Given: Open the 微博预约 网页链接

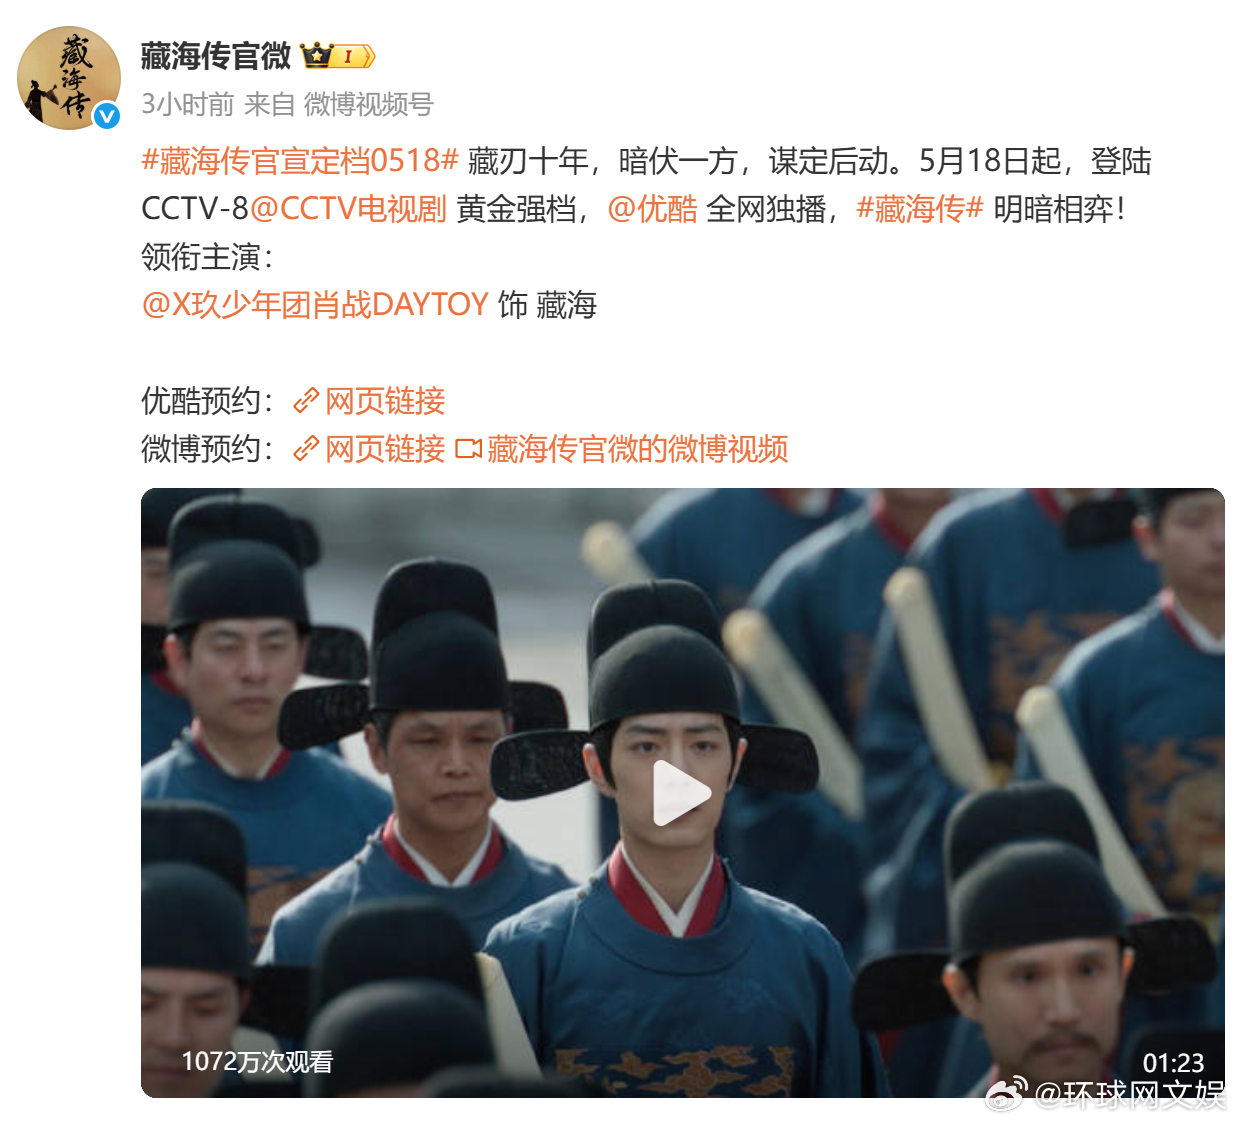Looking at the screenshot, I should pos(385,449).
